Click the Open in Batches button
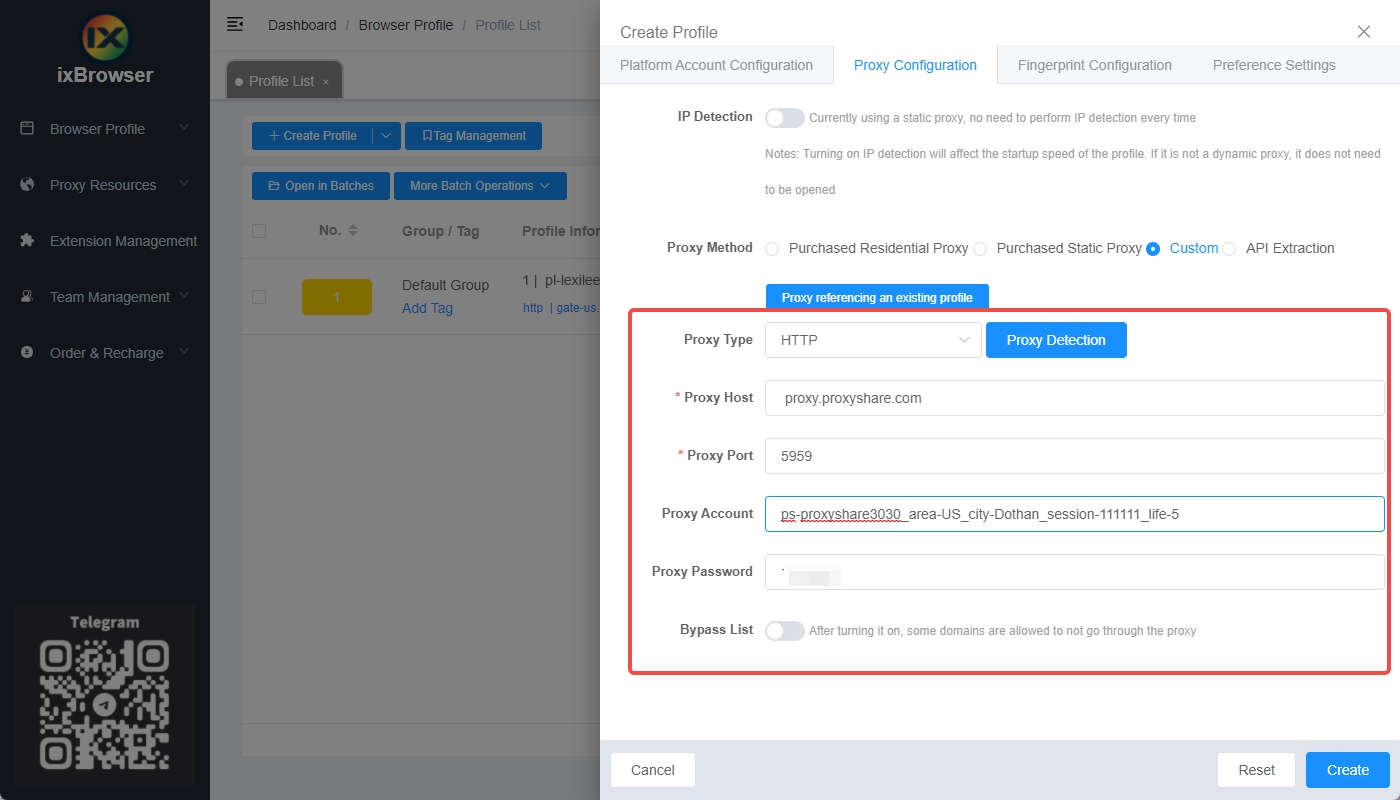The image size is (1400, 800). (320, 186)
